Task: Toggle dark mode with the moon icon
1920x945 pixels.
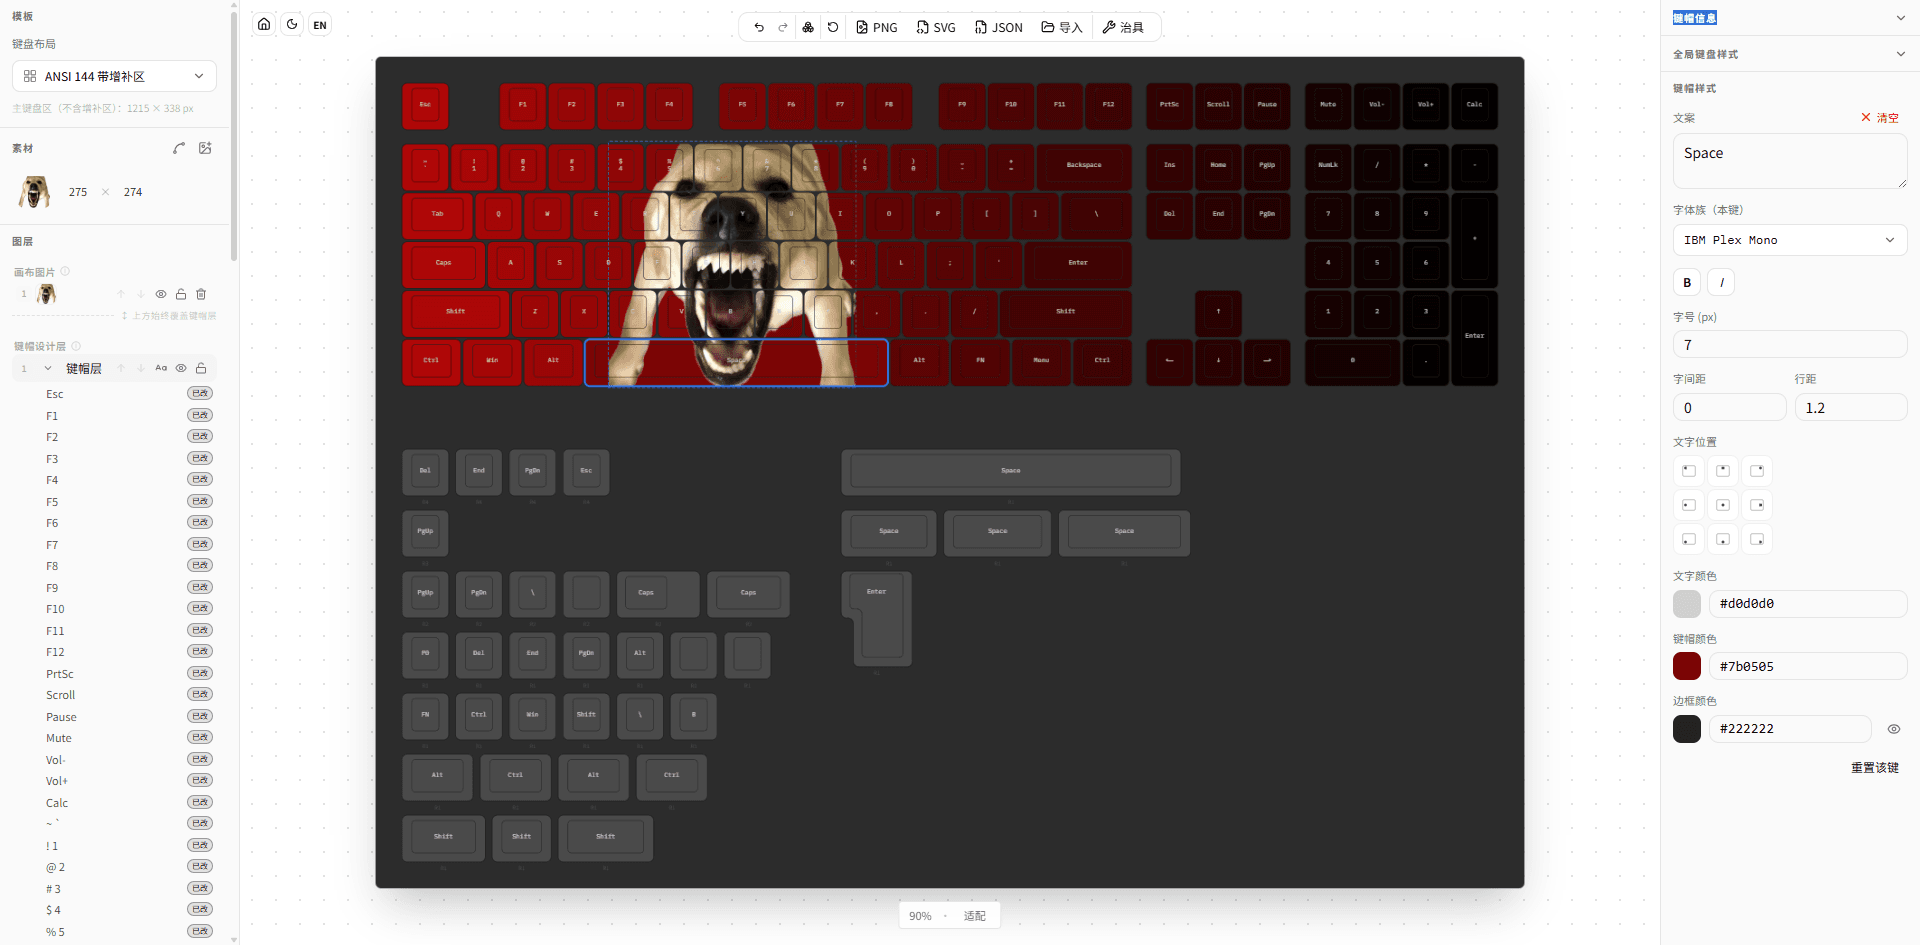Action: tap(292, 25)
